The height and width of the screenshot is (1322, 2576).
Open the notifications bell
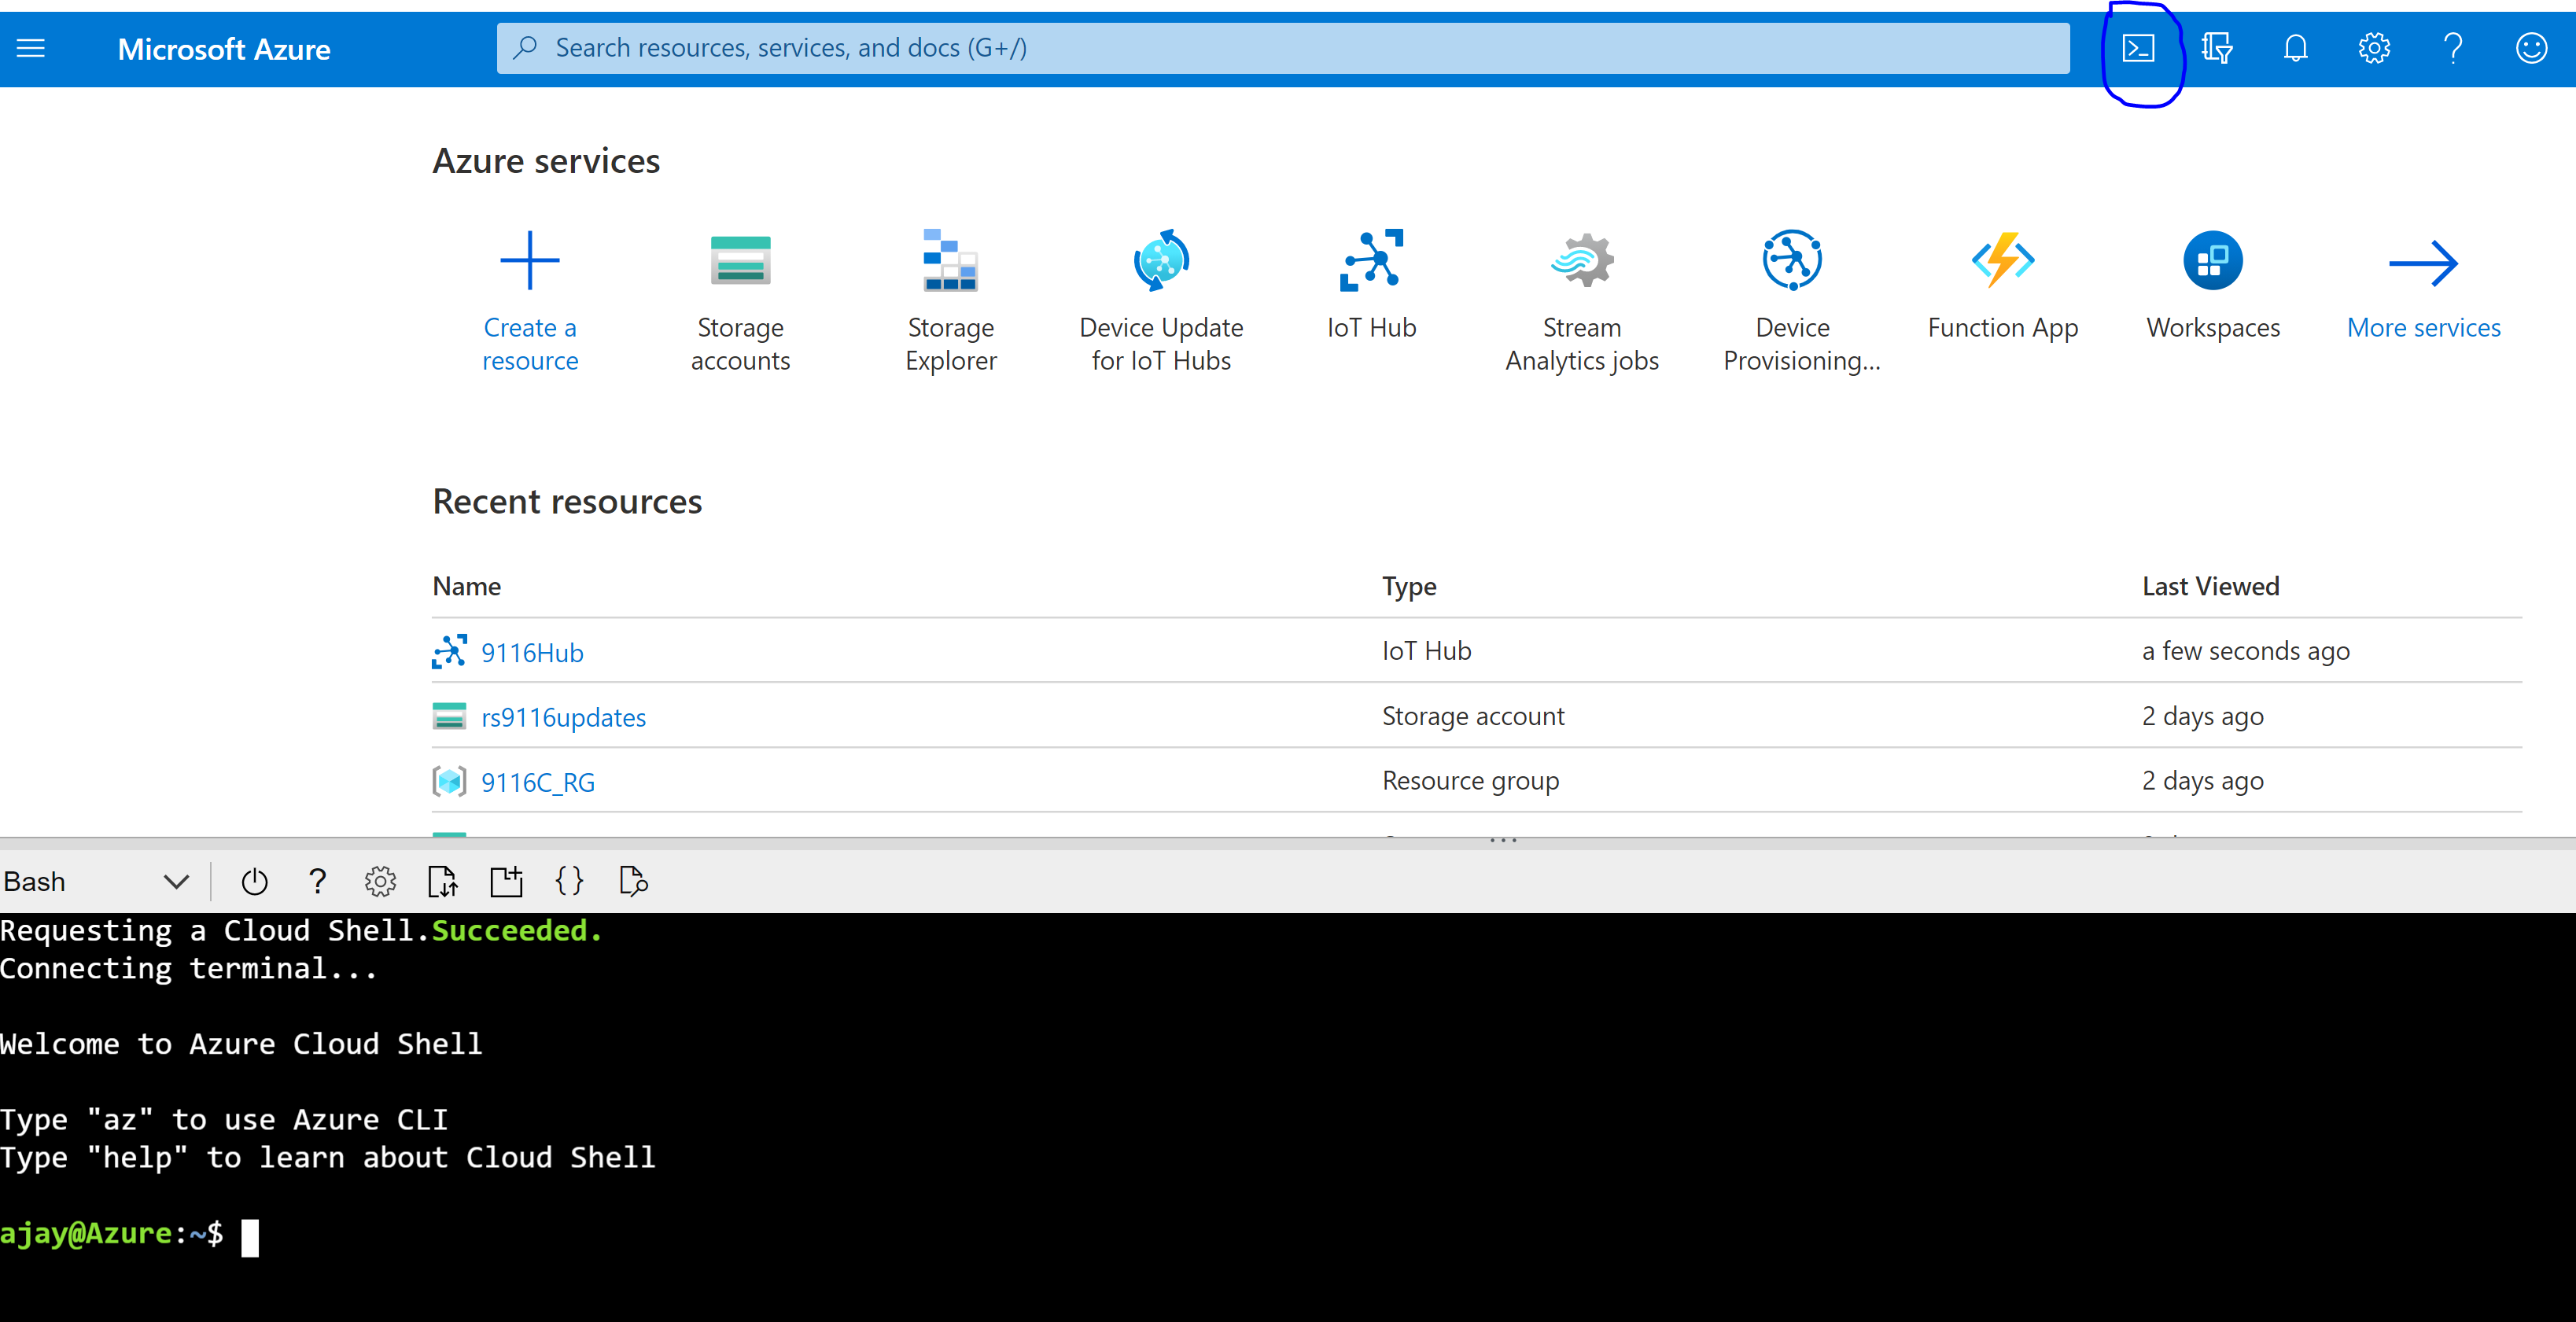pyautogui.click(x=2295, y=48)
